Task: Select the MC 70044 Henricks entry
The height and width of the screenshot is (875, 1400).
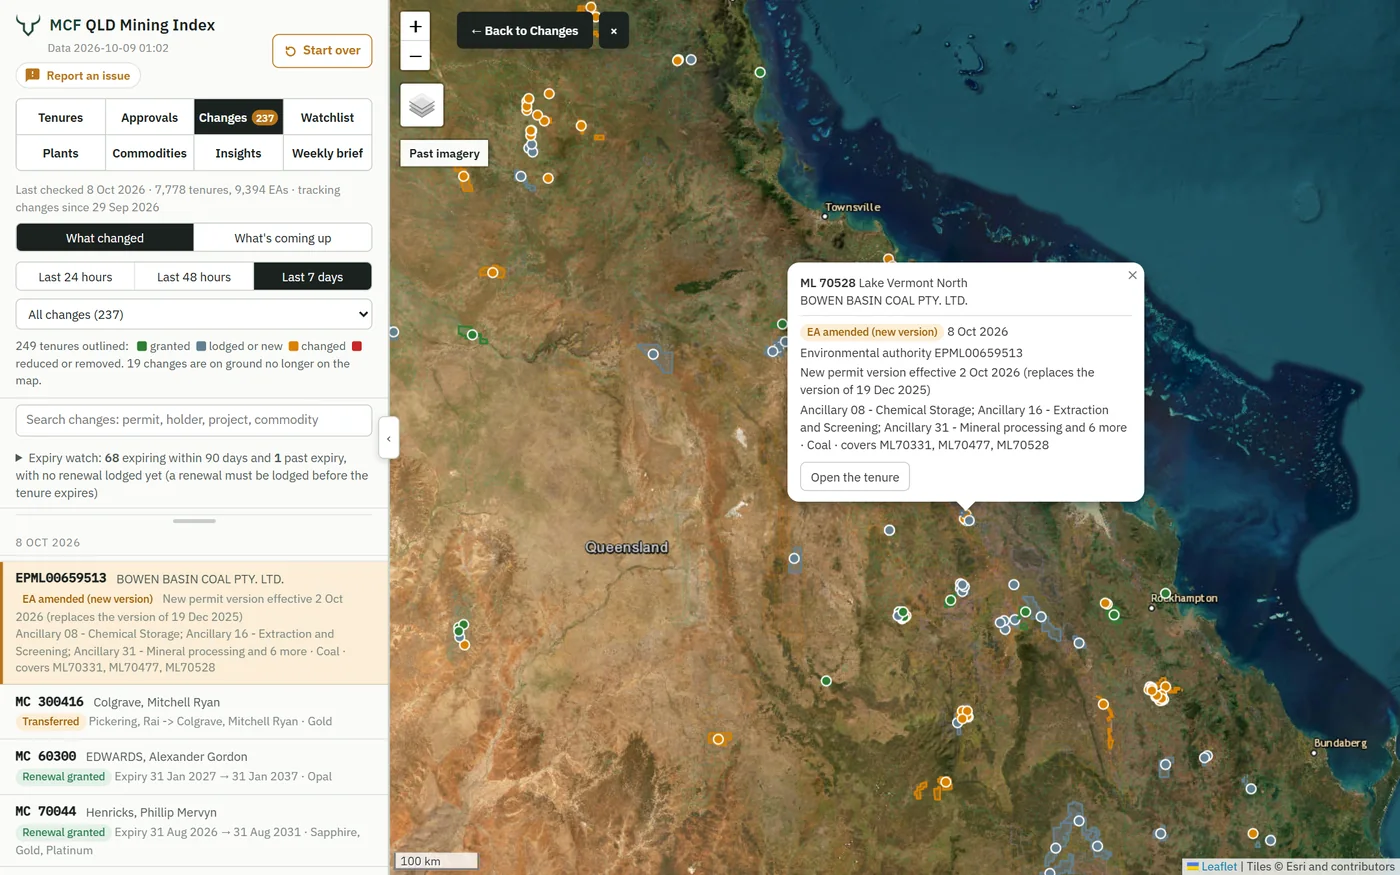Action: coord(194,831)
